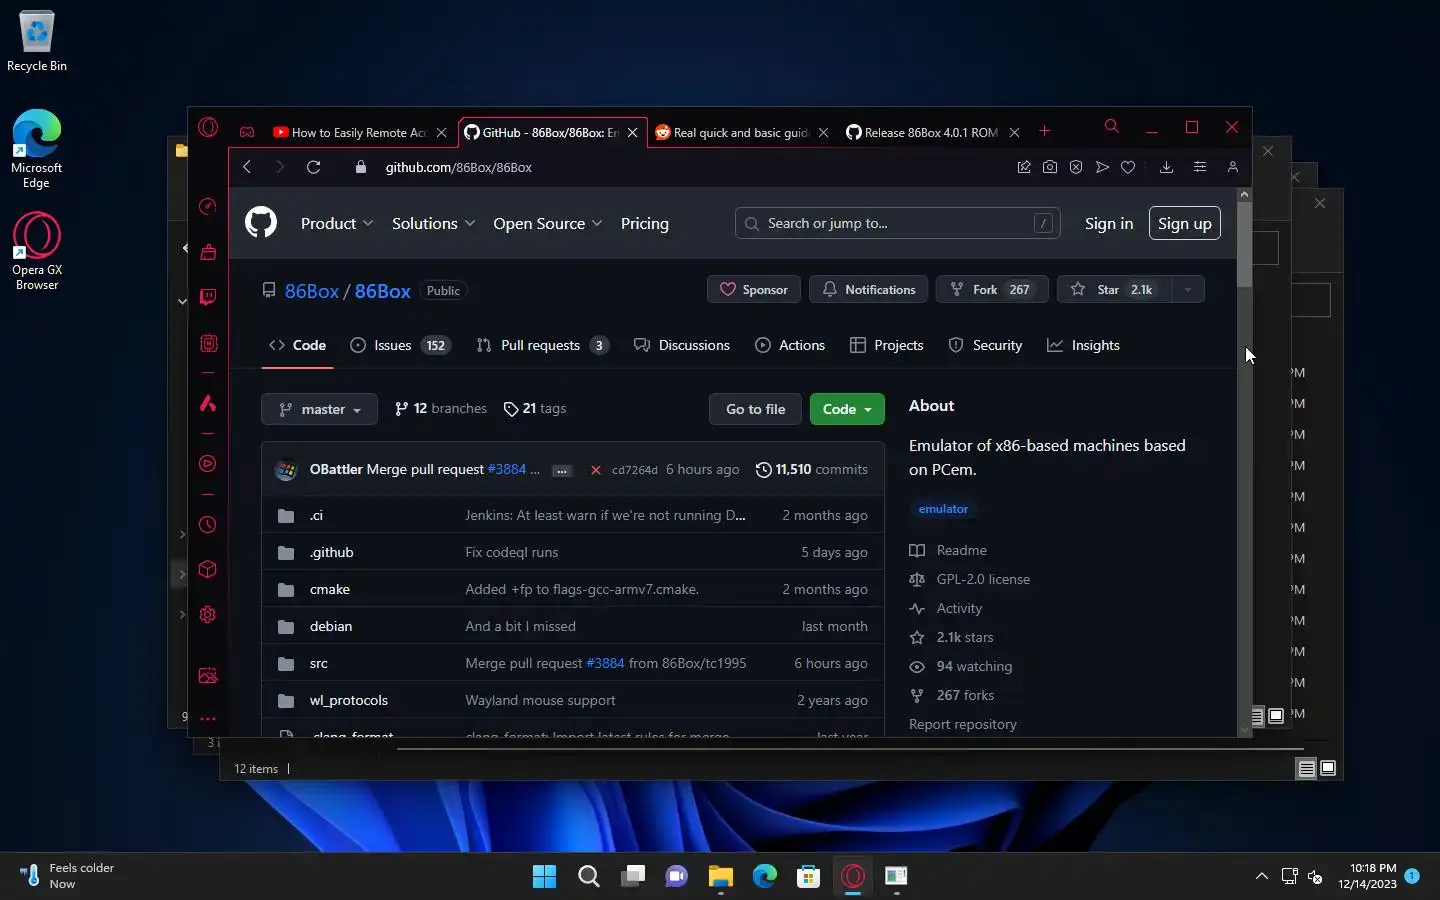This screenshot has width=1440, height=900.
Task: Show hidden system tray icons chevron
Action: pyautogui.click(x=1262, y=876)
